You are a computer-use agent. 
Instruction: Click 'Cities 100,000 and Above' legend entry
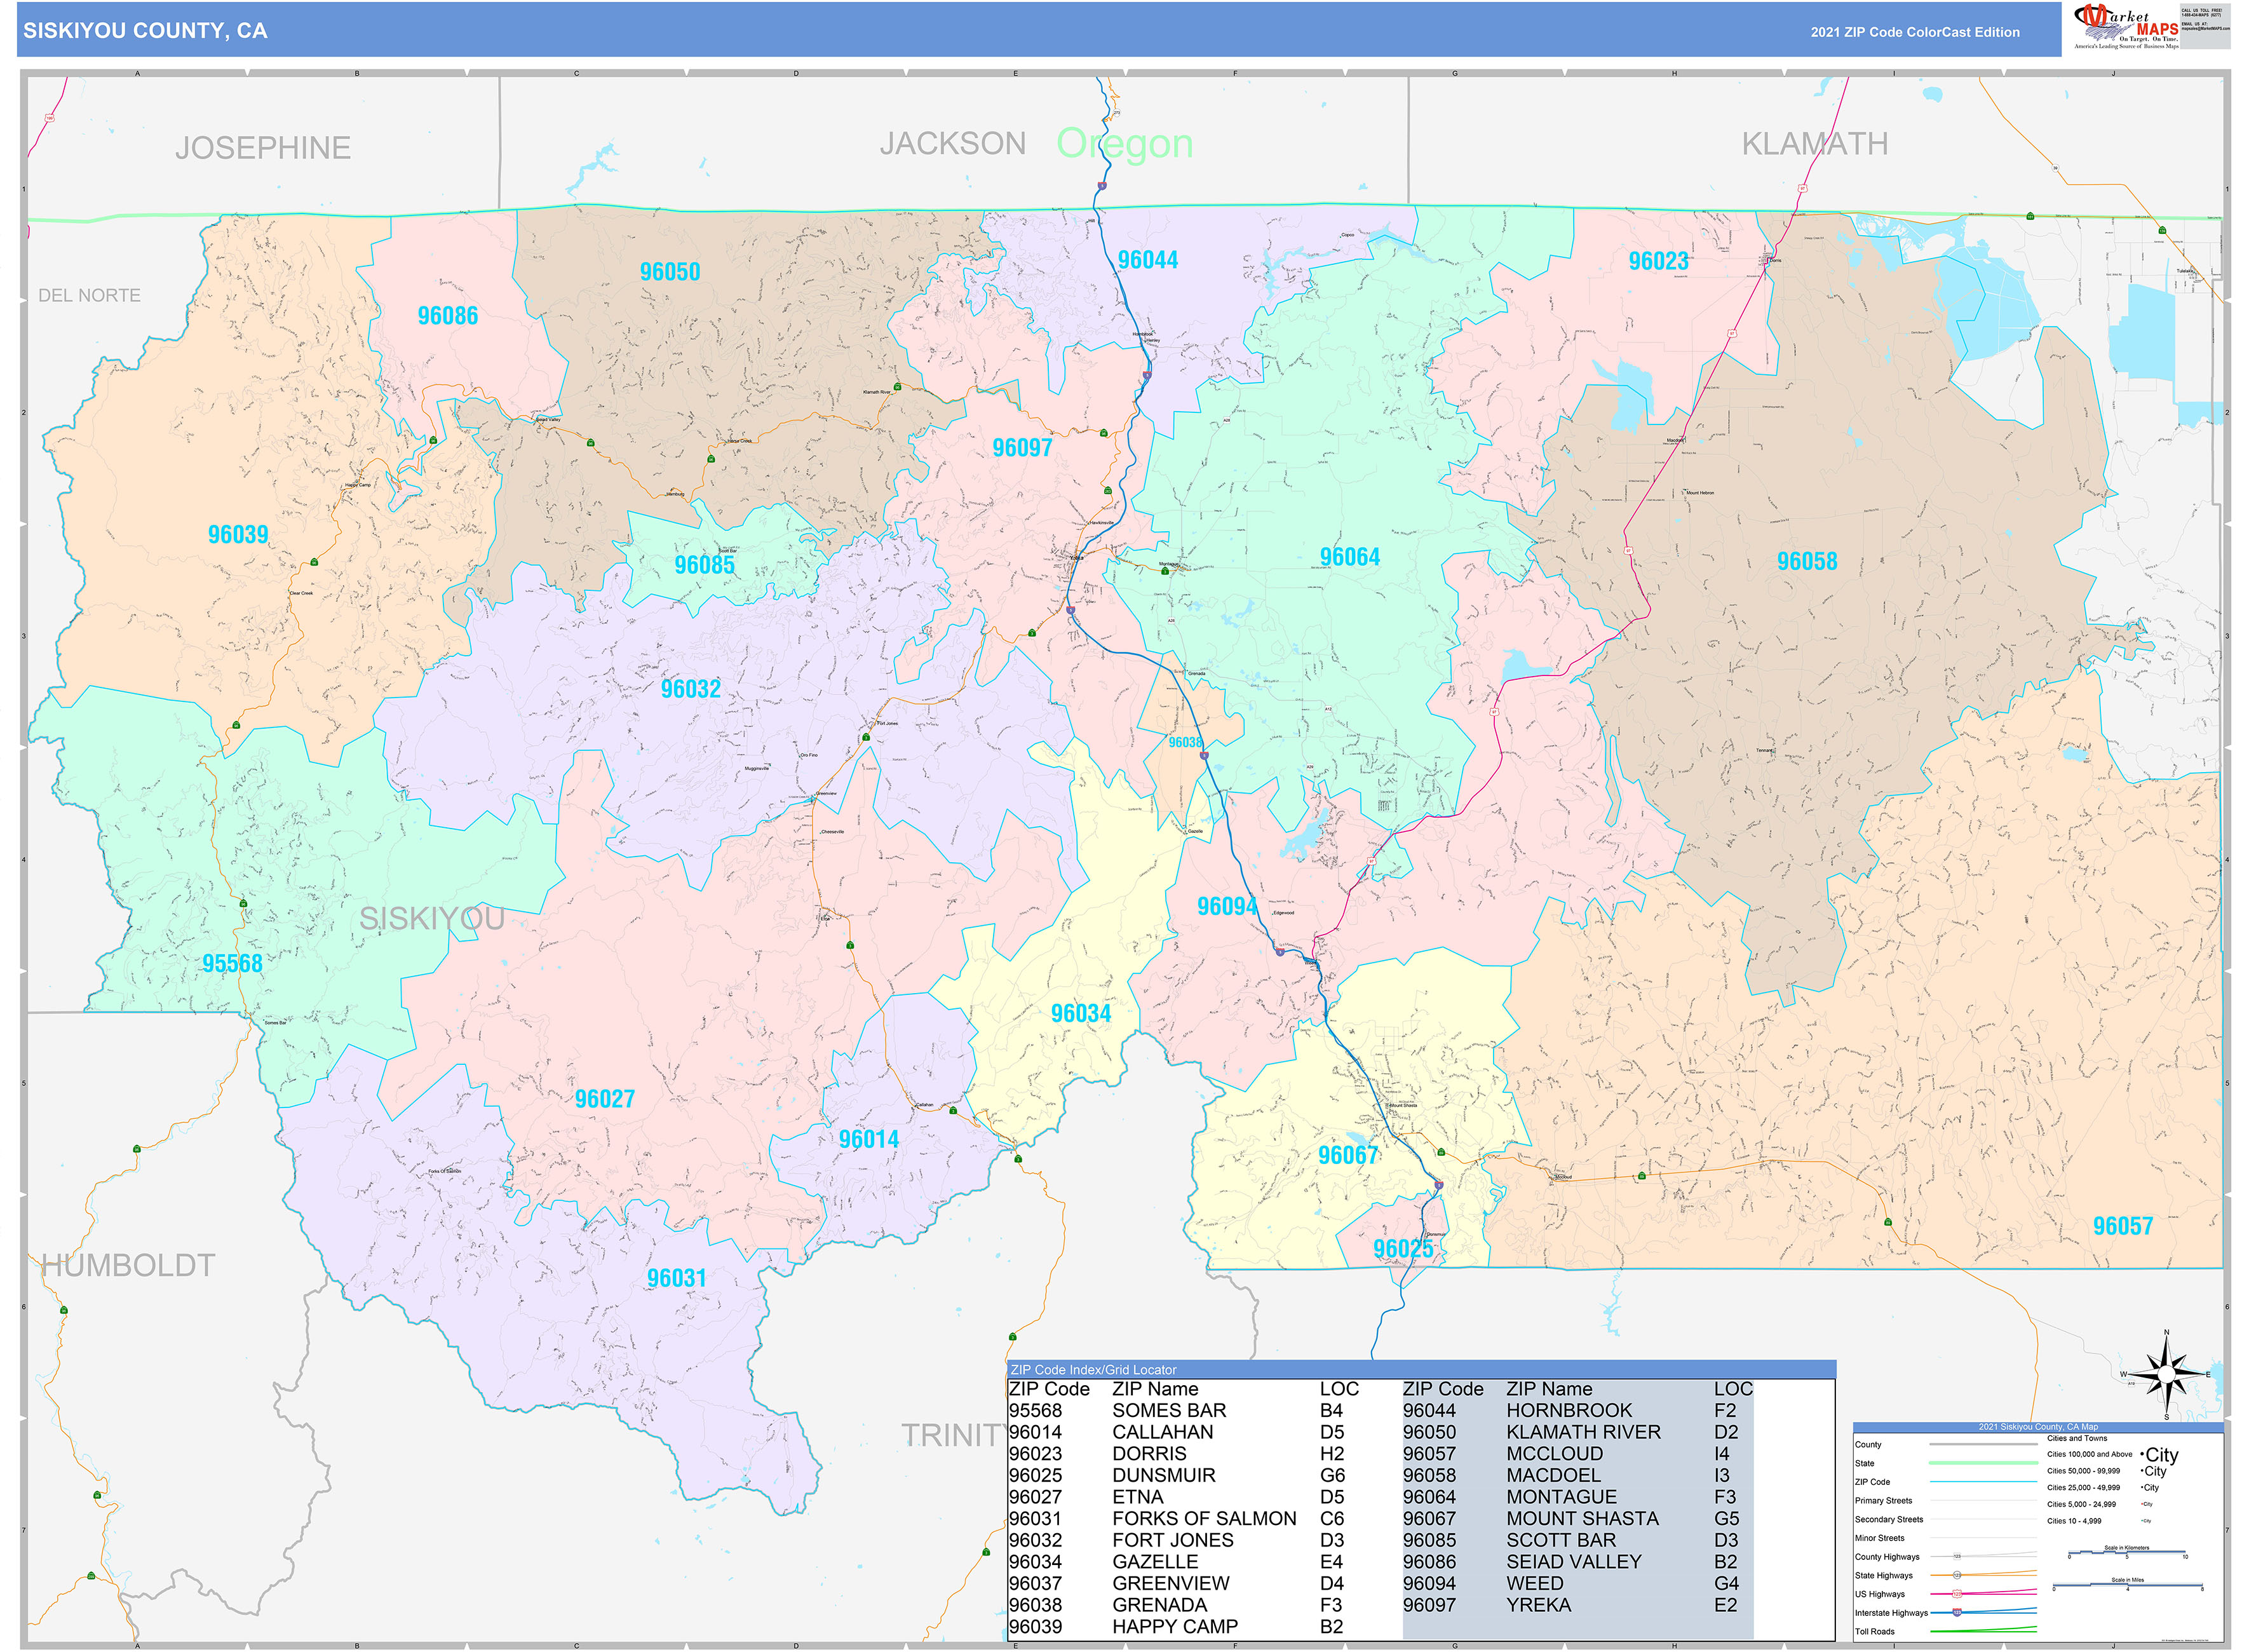(2089, 1454)
